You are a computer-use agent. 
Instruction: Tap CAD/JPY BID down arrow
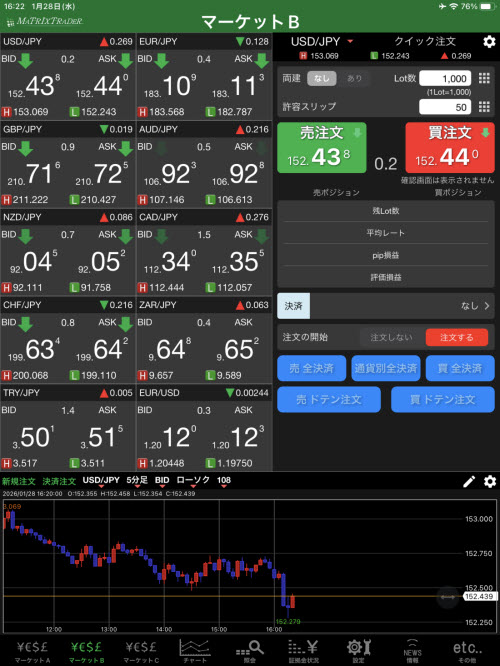(x=161, y=236)
